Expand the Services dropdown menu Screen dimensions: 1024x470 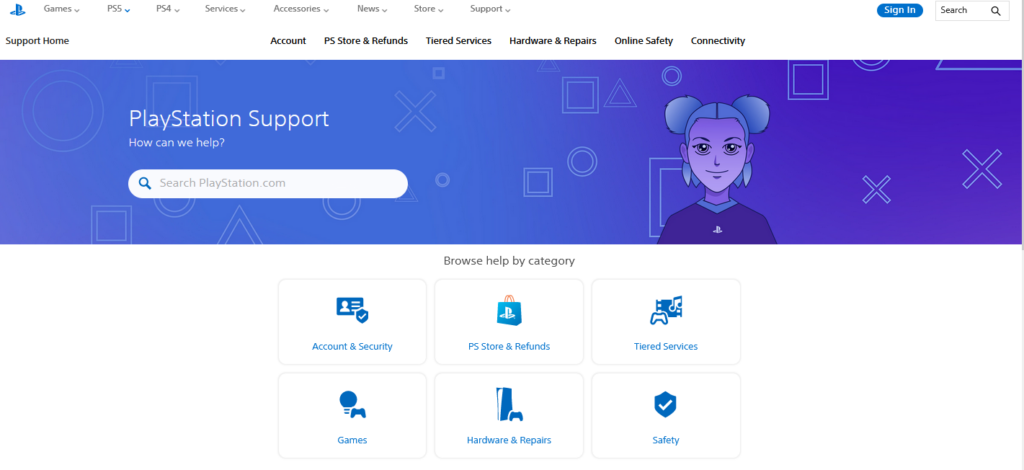(225, 9)
